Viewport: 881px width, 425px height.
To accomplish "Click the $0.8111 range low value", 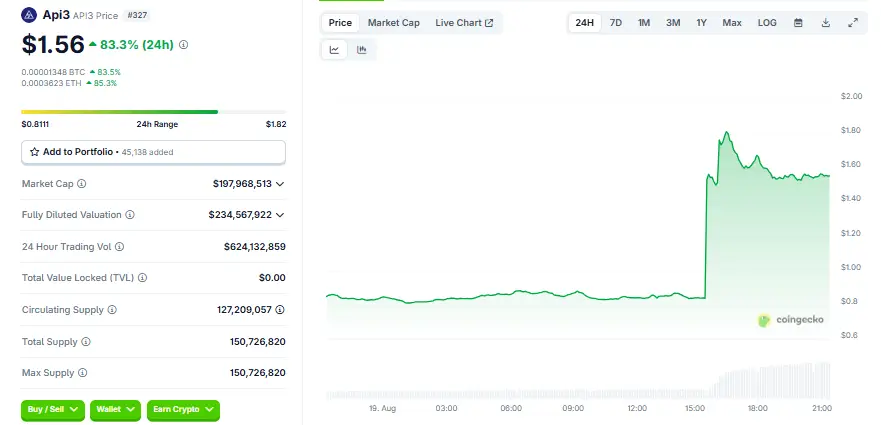I will pos(35,124).
